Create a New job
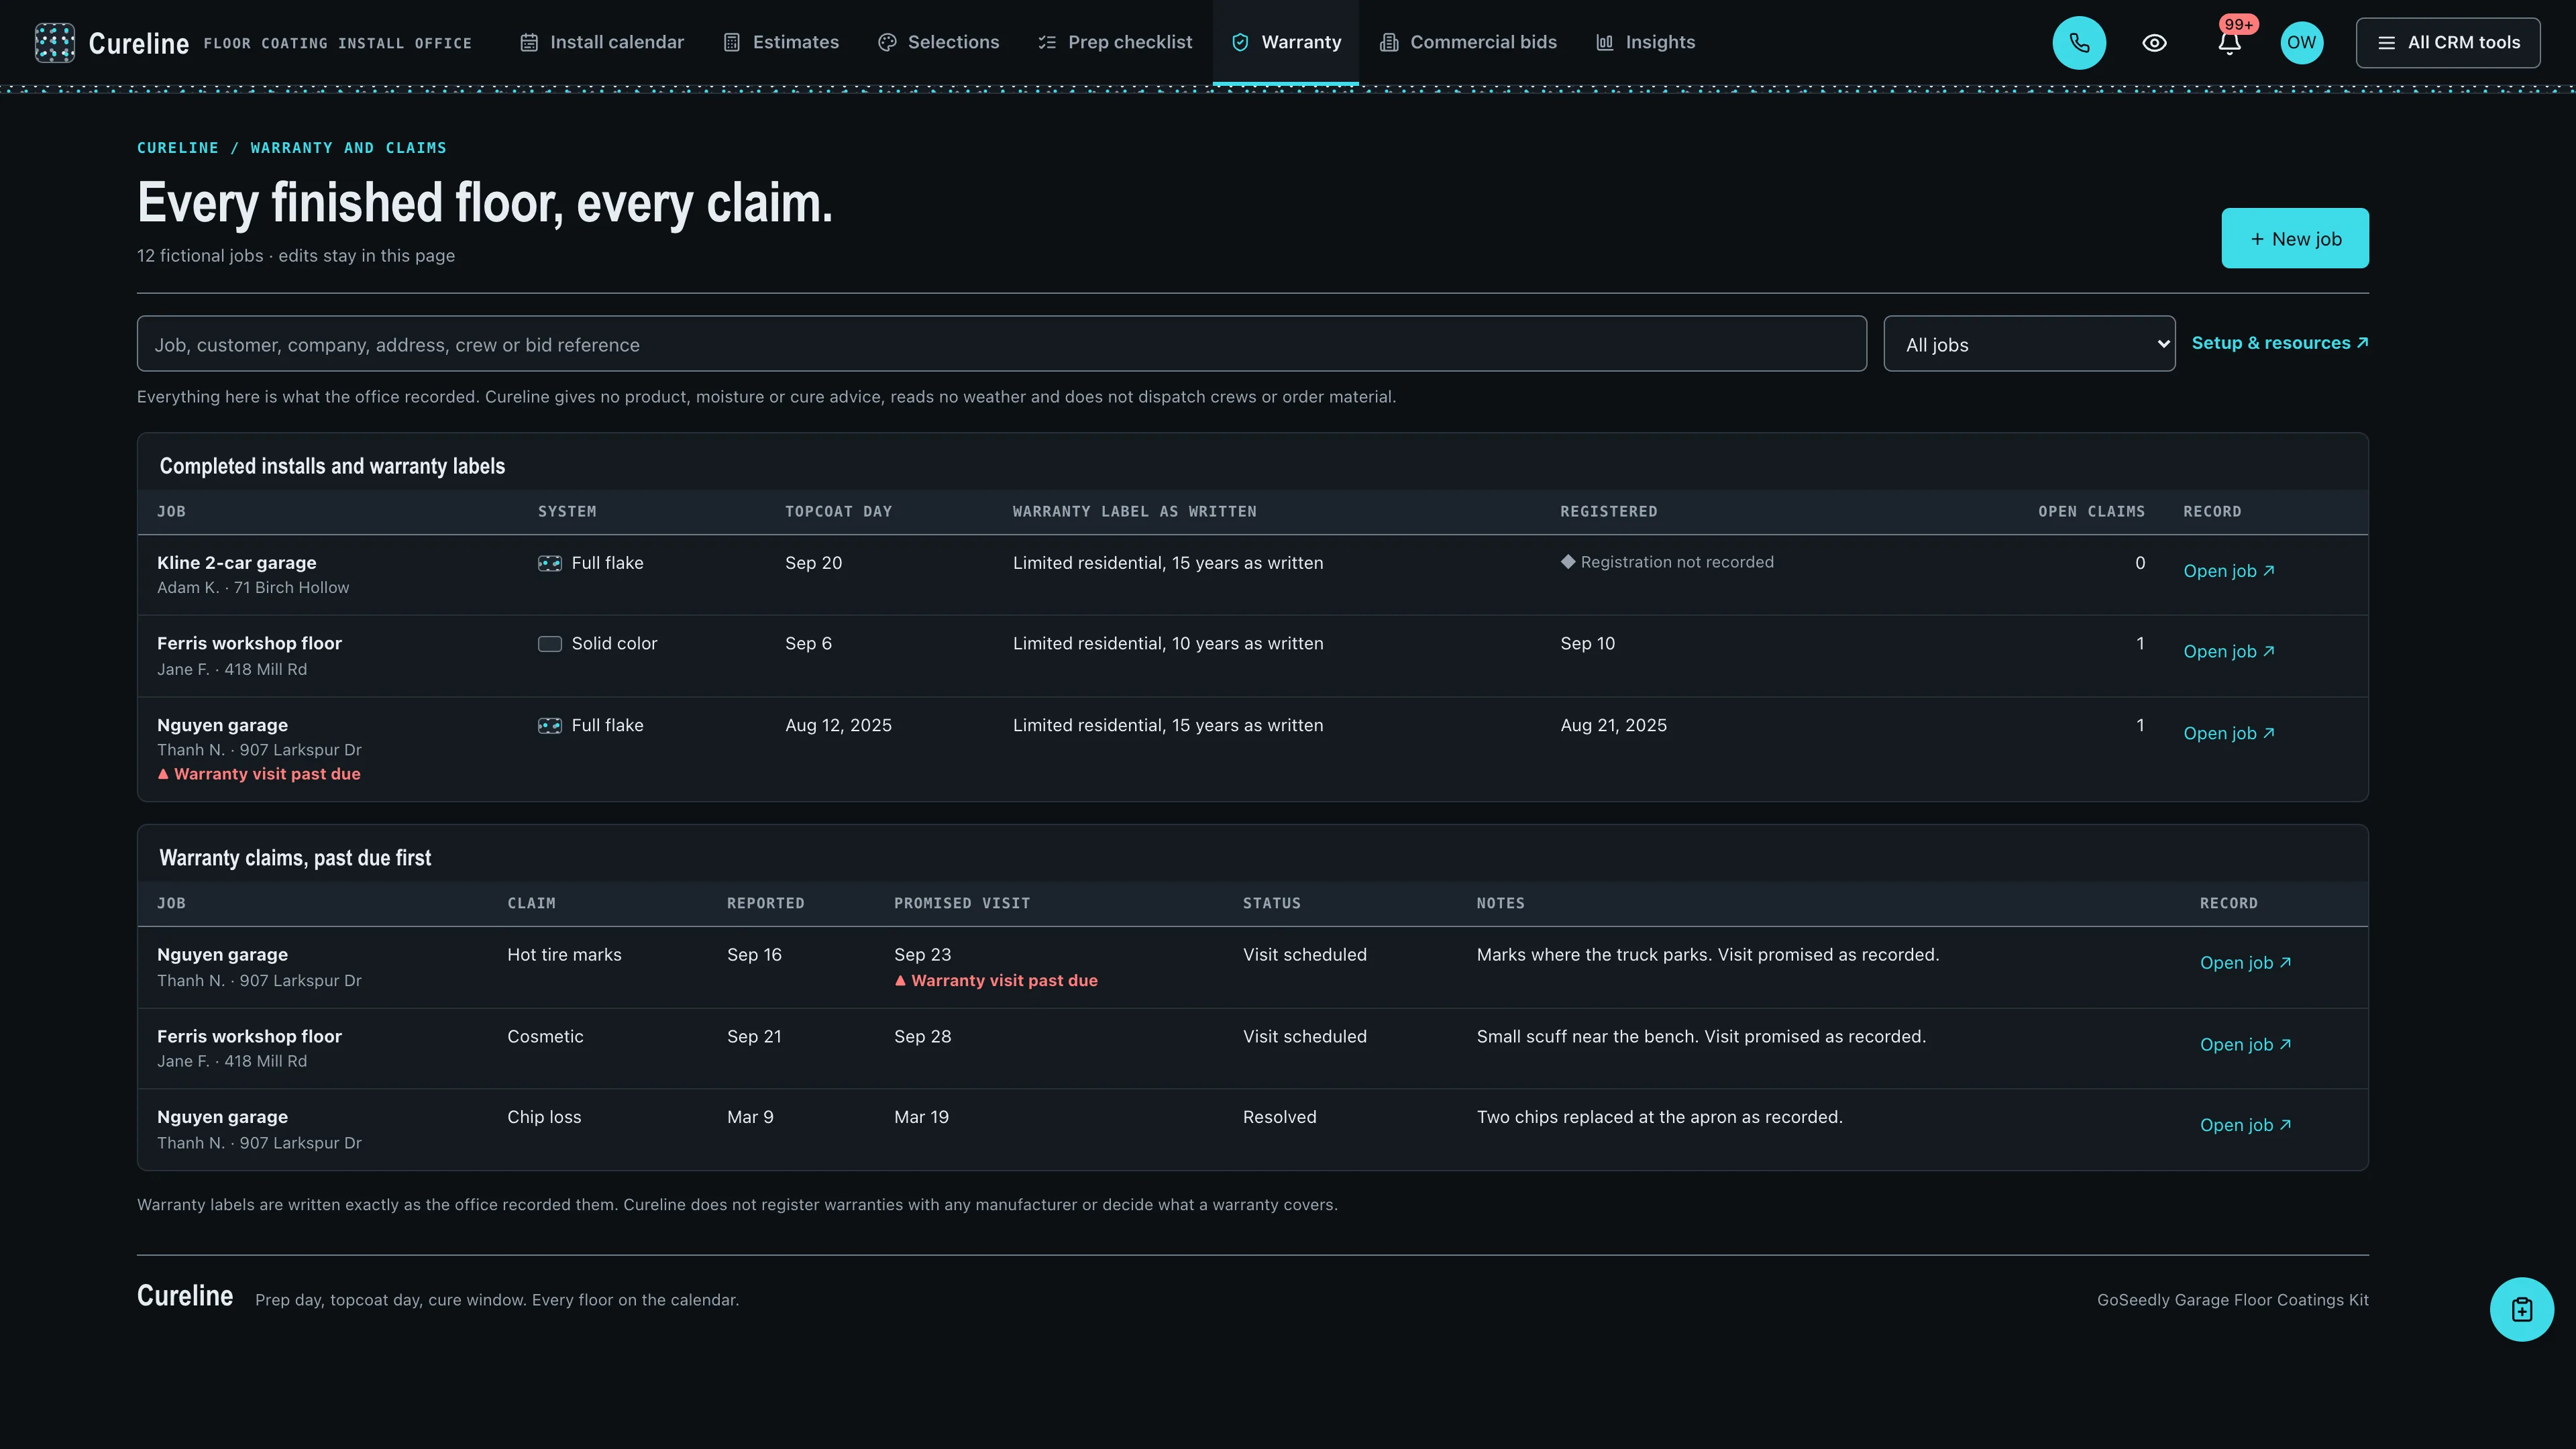 (2295, 238)
